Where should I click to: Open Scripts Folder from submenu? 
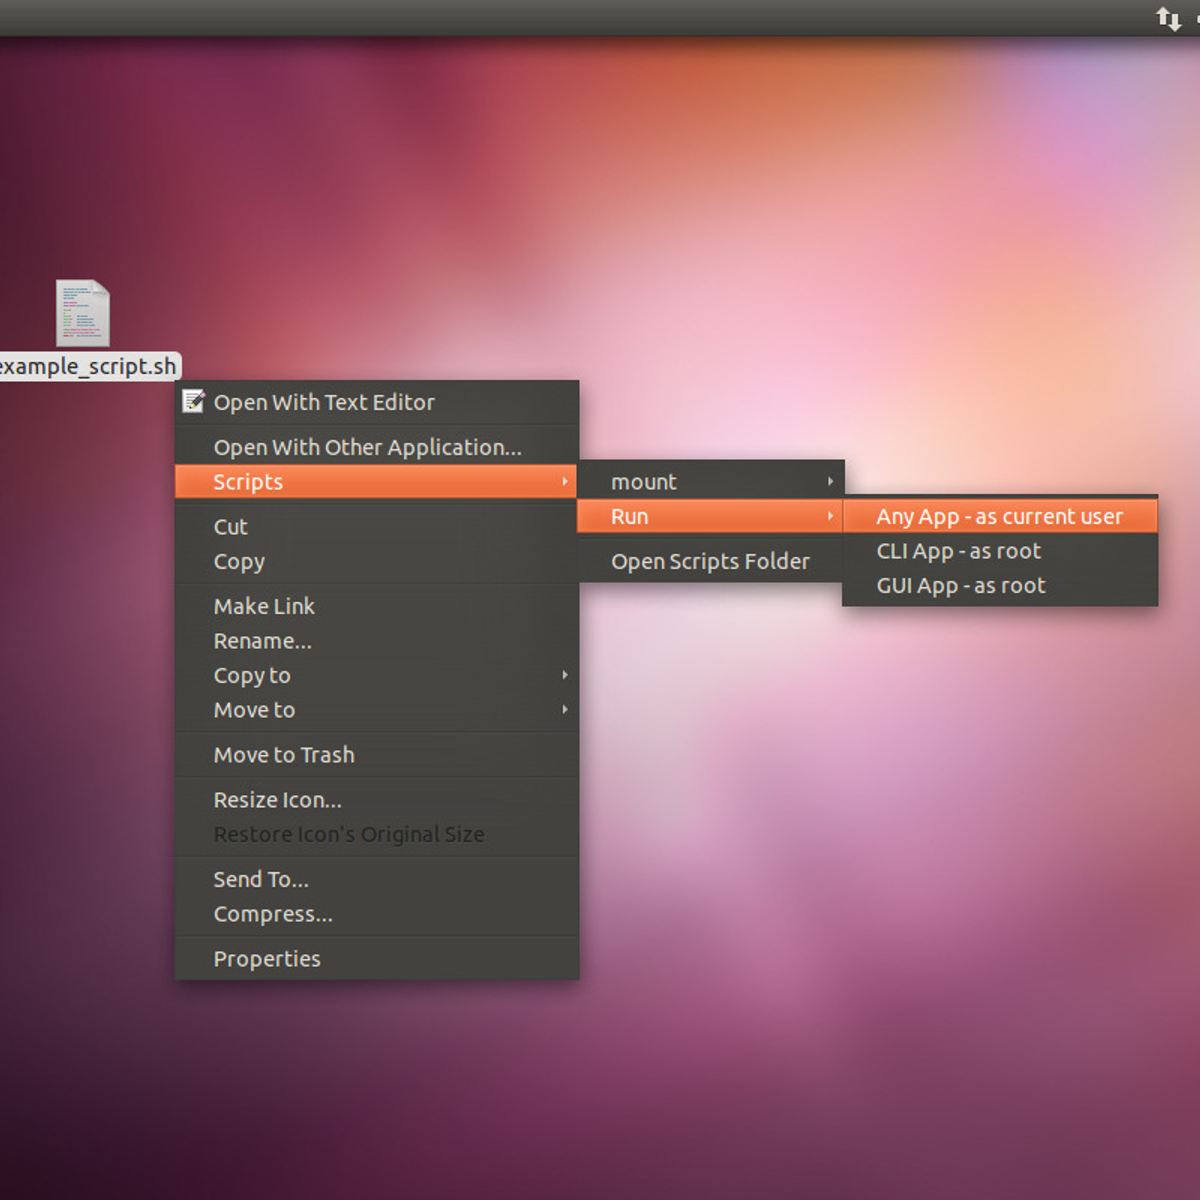710,562
